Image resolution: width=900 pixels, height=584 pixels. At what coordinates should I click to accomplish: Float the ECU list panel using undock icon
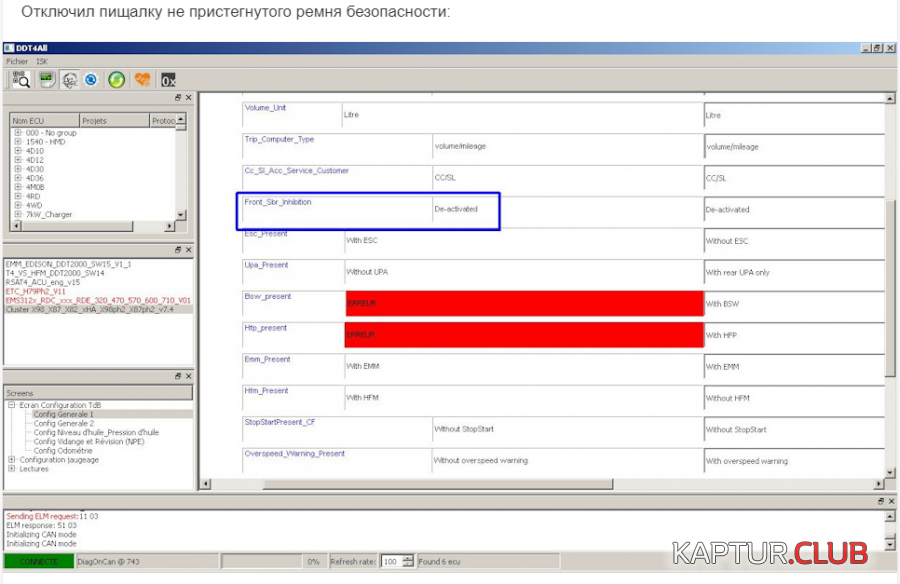[x=178, y=97]
